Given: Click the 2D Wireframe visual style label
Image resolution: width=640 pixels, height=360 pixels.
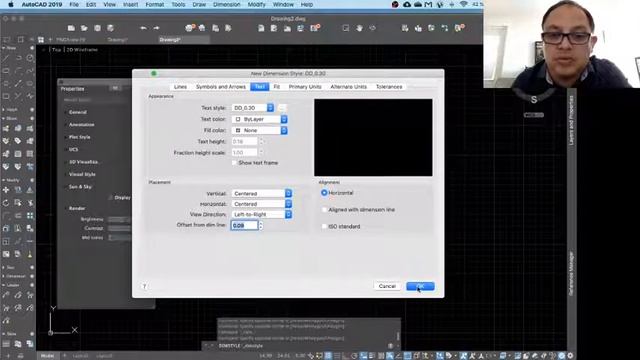Looking at the screenshot, I should 82,50.
